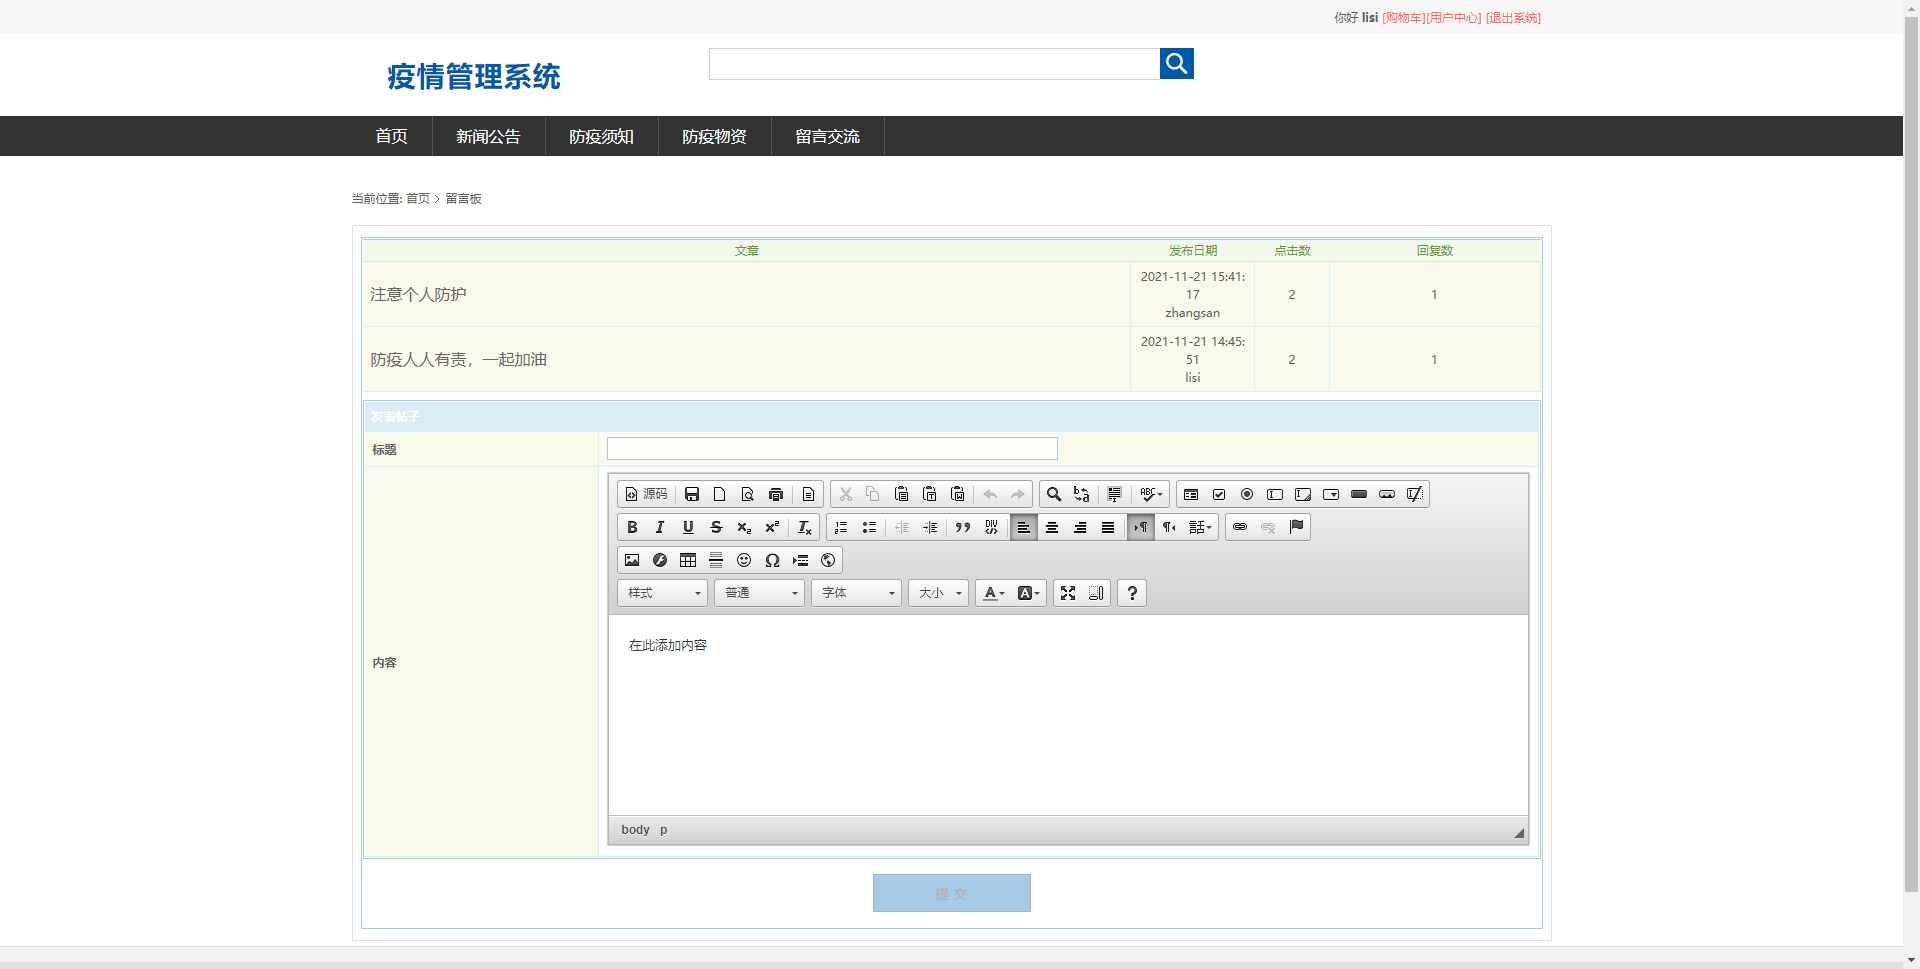Click the Anchor flag icon

1296,527
